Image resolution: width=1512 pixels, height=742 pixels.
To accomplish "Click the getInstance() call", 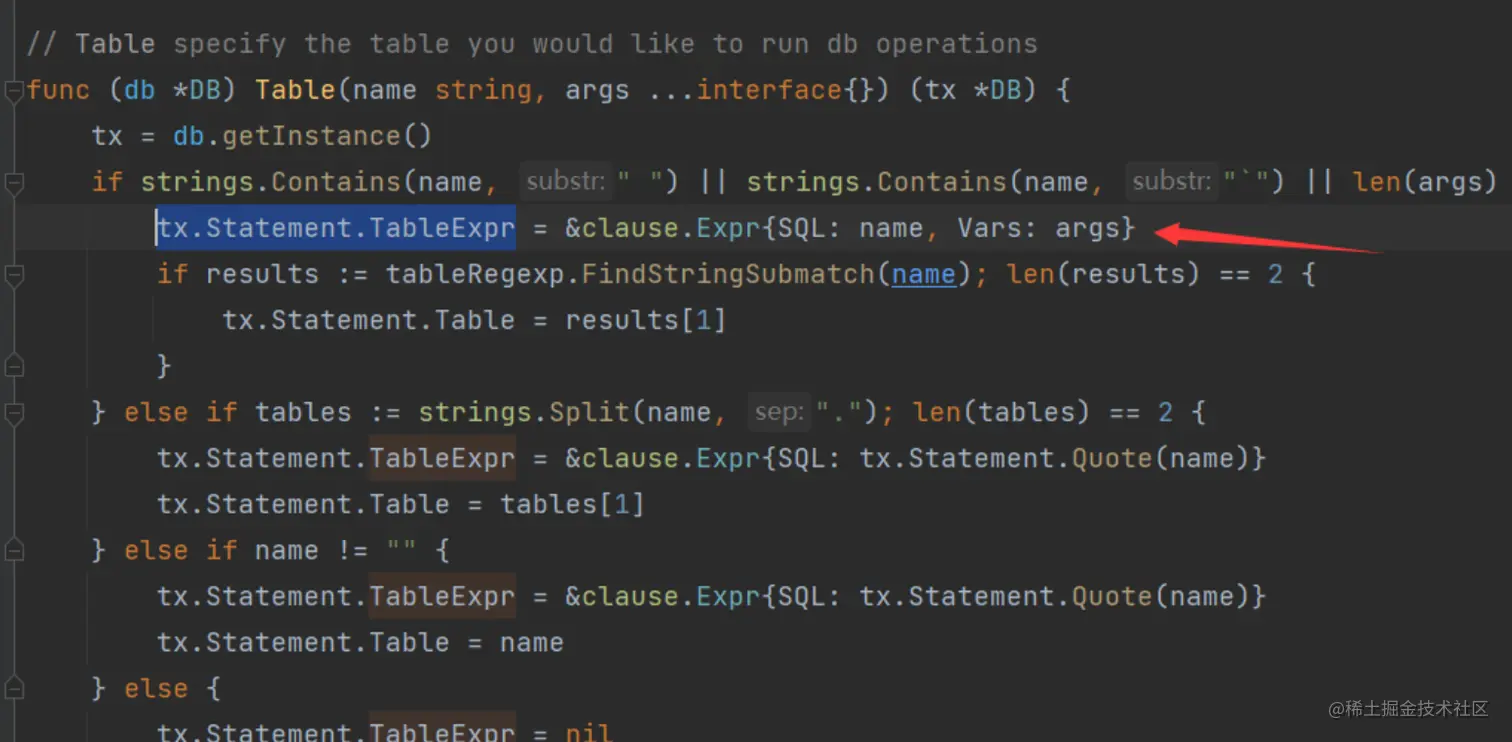I will coord(327,136).
